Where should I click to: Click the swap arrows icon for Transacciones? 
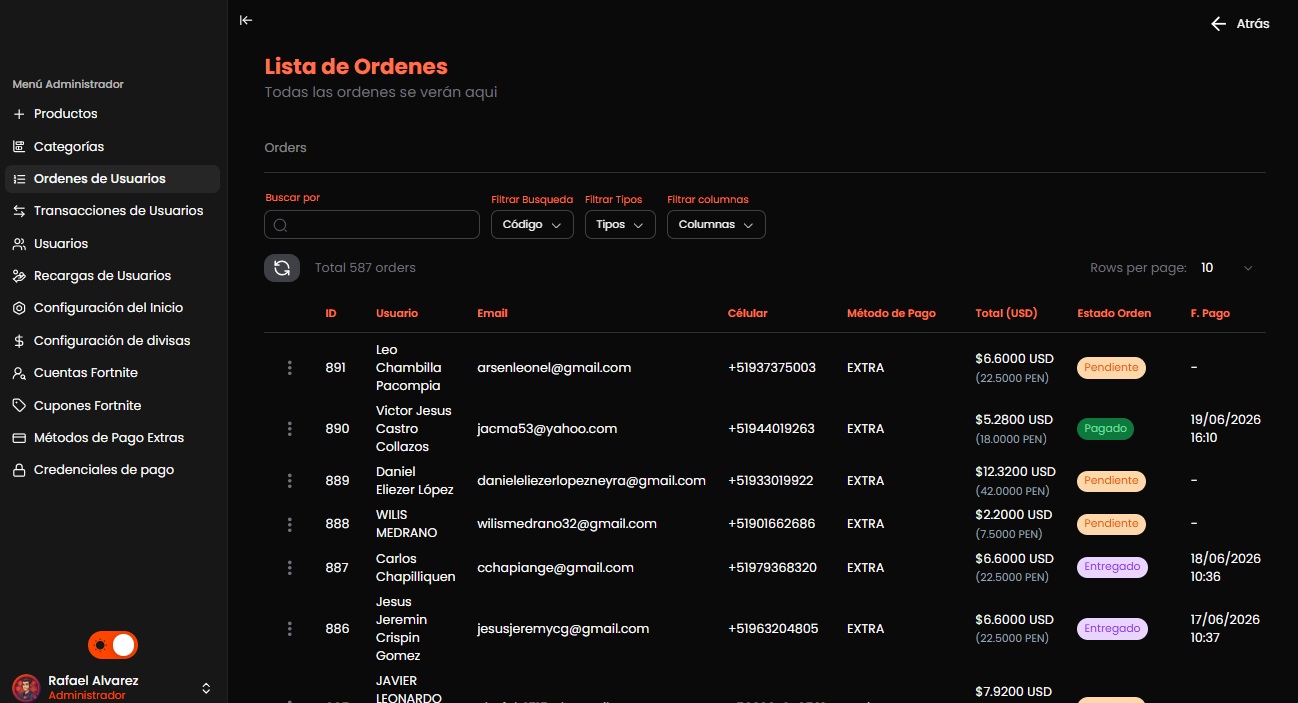19,211
